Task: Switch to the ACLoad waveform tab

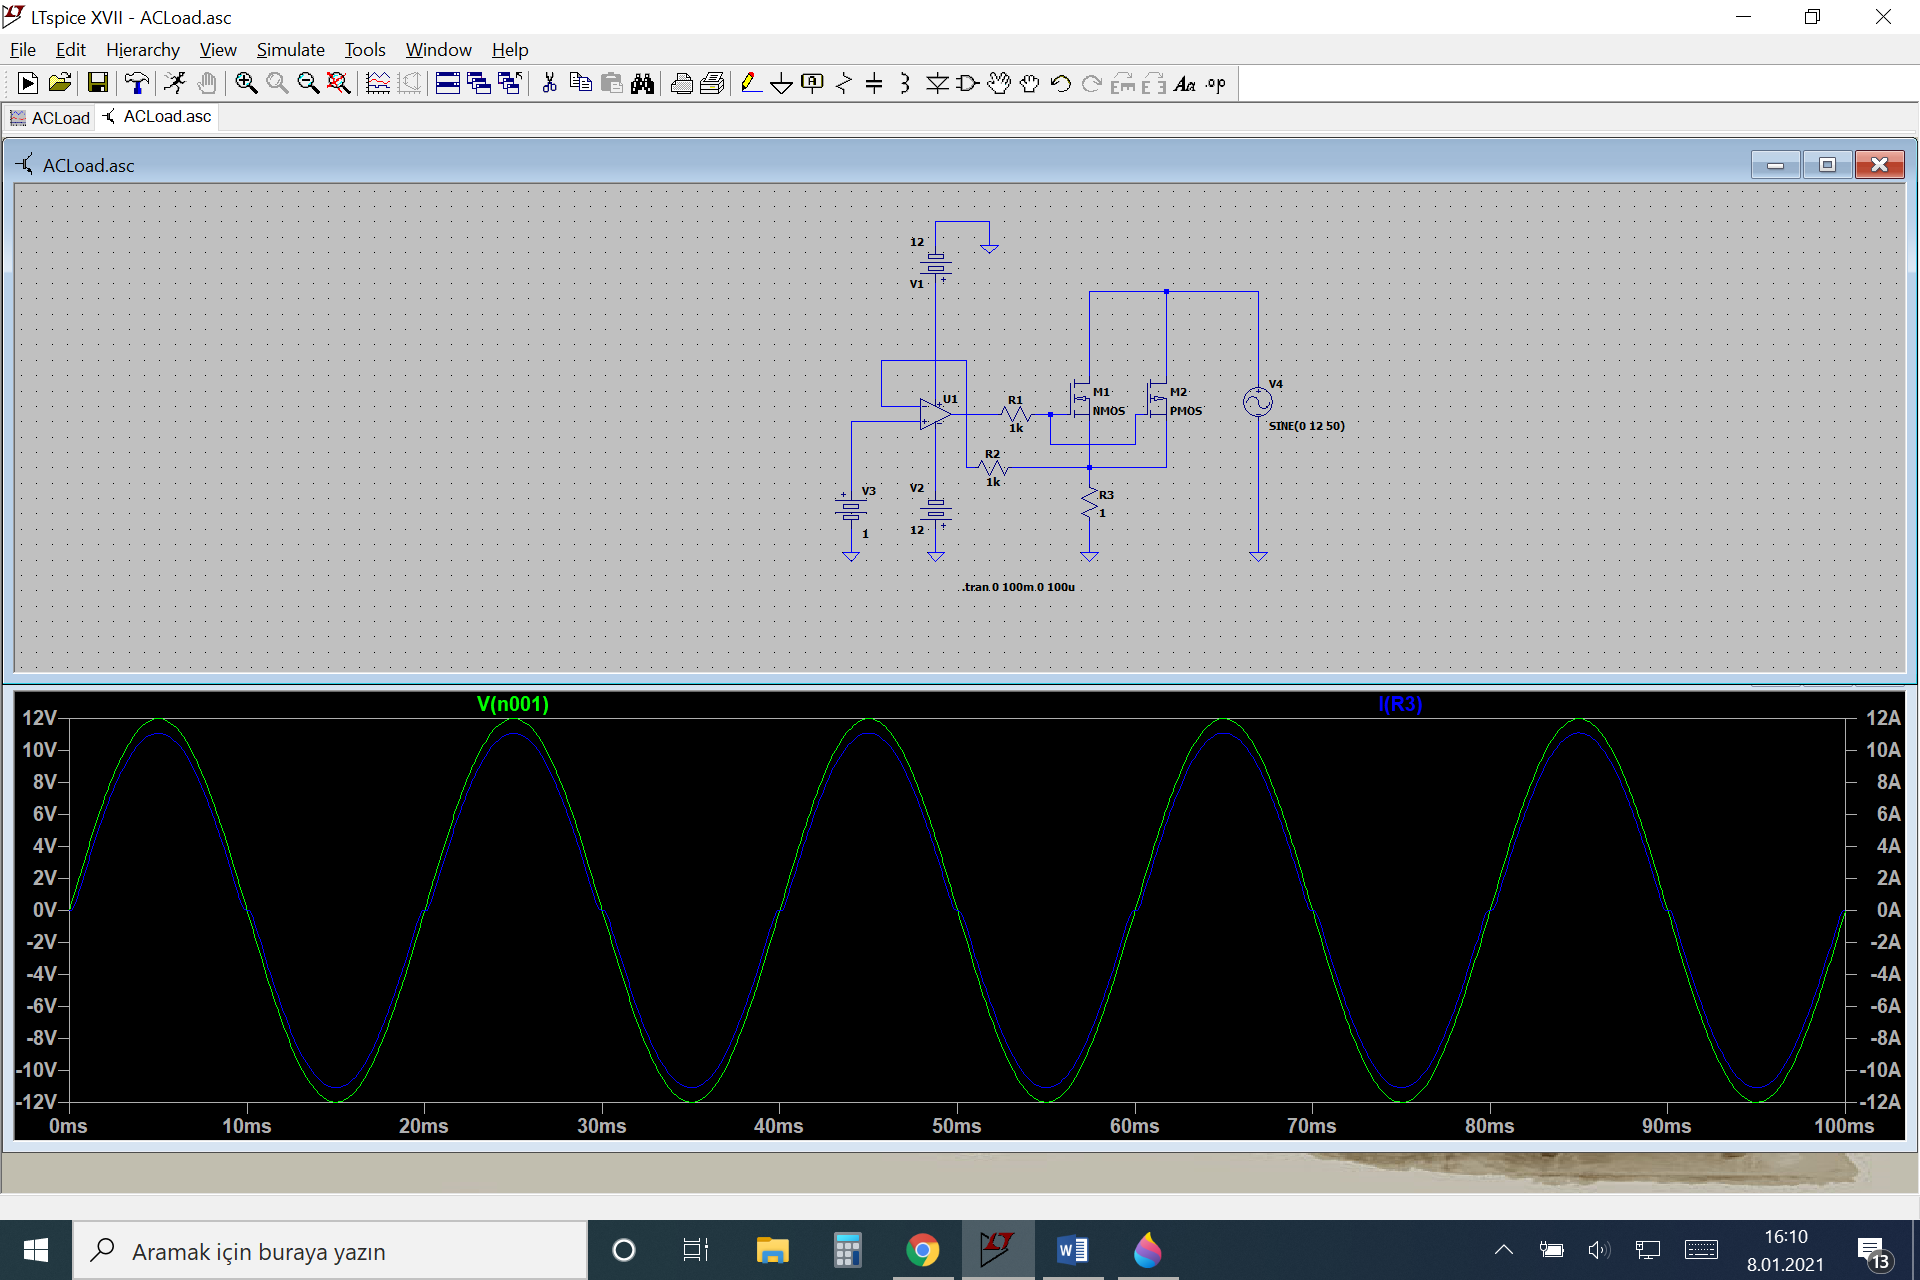Action: click(50, 117)
